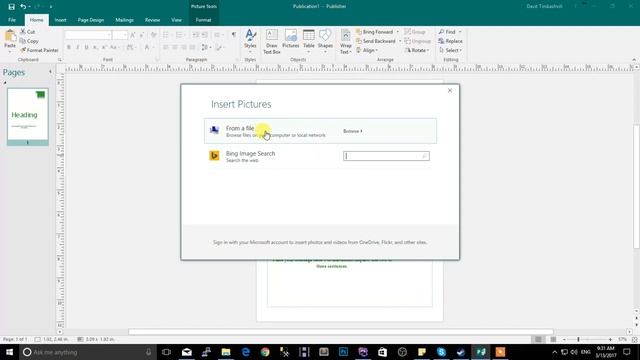Click the Bing logo icon in dialog
Viewport: 640px width, 360px height.
[214, 156]
